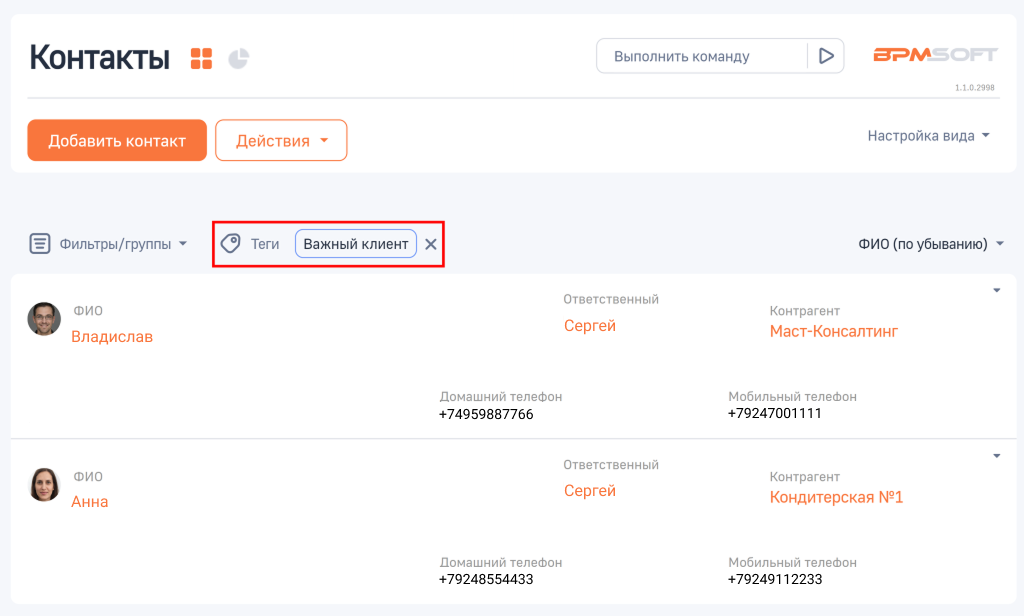Open the Кондитерская №1 account link
Image resolution: width=1024 pixels, height=616 pixels.
click(836, 497)
